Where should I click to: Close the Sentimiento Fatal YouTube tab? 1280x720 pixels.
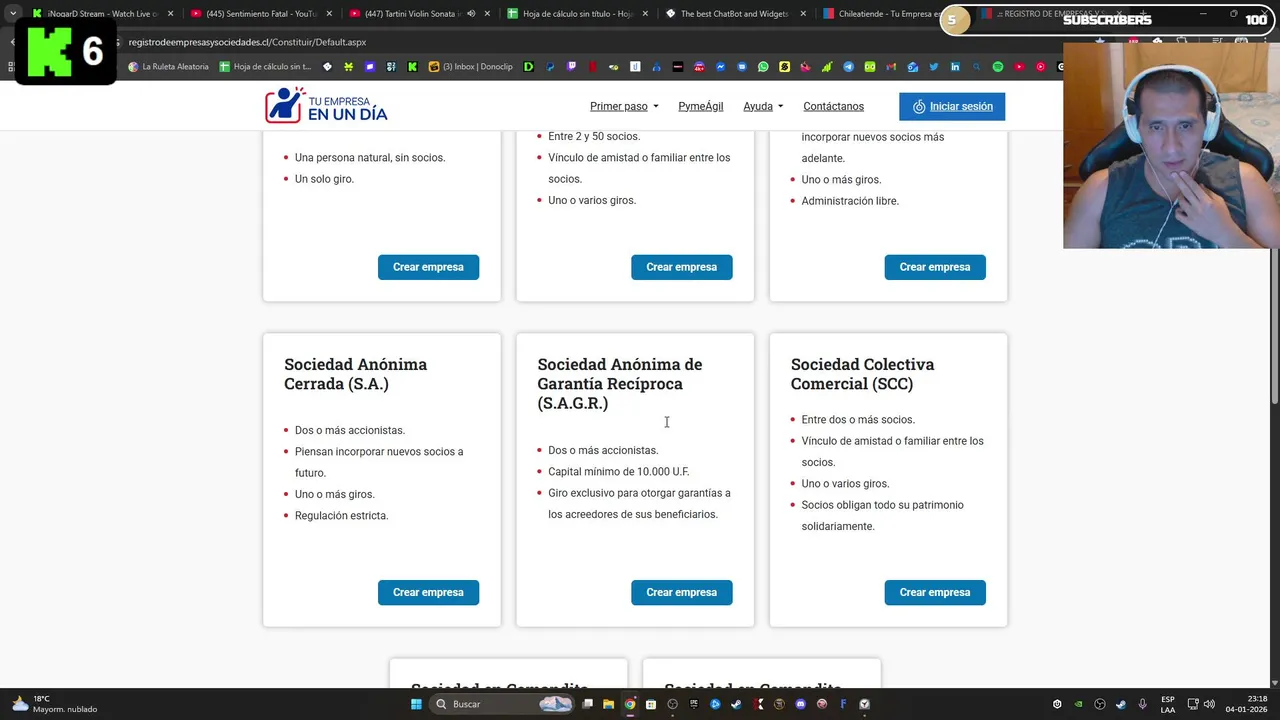[329, 14]
